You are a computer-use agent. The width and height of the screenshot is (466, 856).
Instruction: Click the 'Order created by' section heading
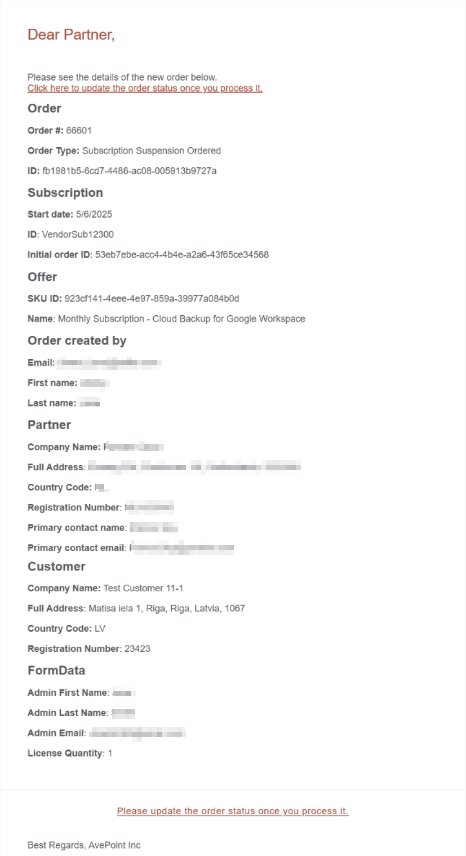click(77, 341)
